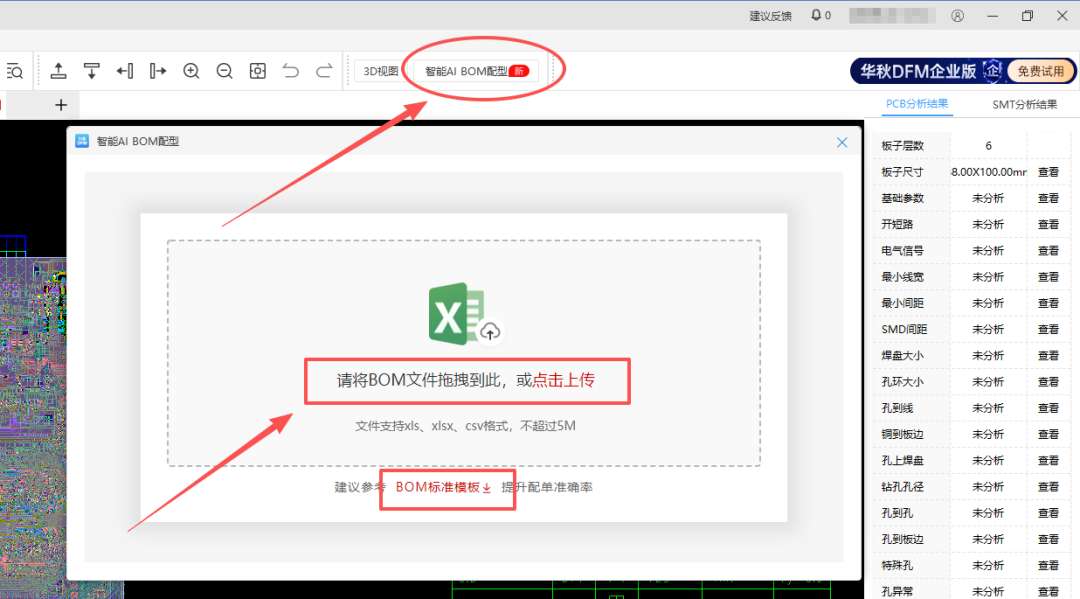Redo the last action

coord(324,71)
